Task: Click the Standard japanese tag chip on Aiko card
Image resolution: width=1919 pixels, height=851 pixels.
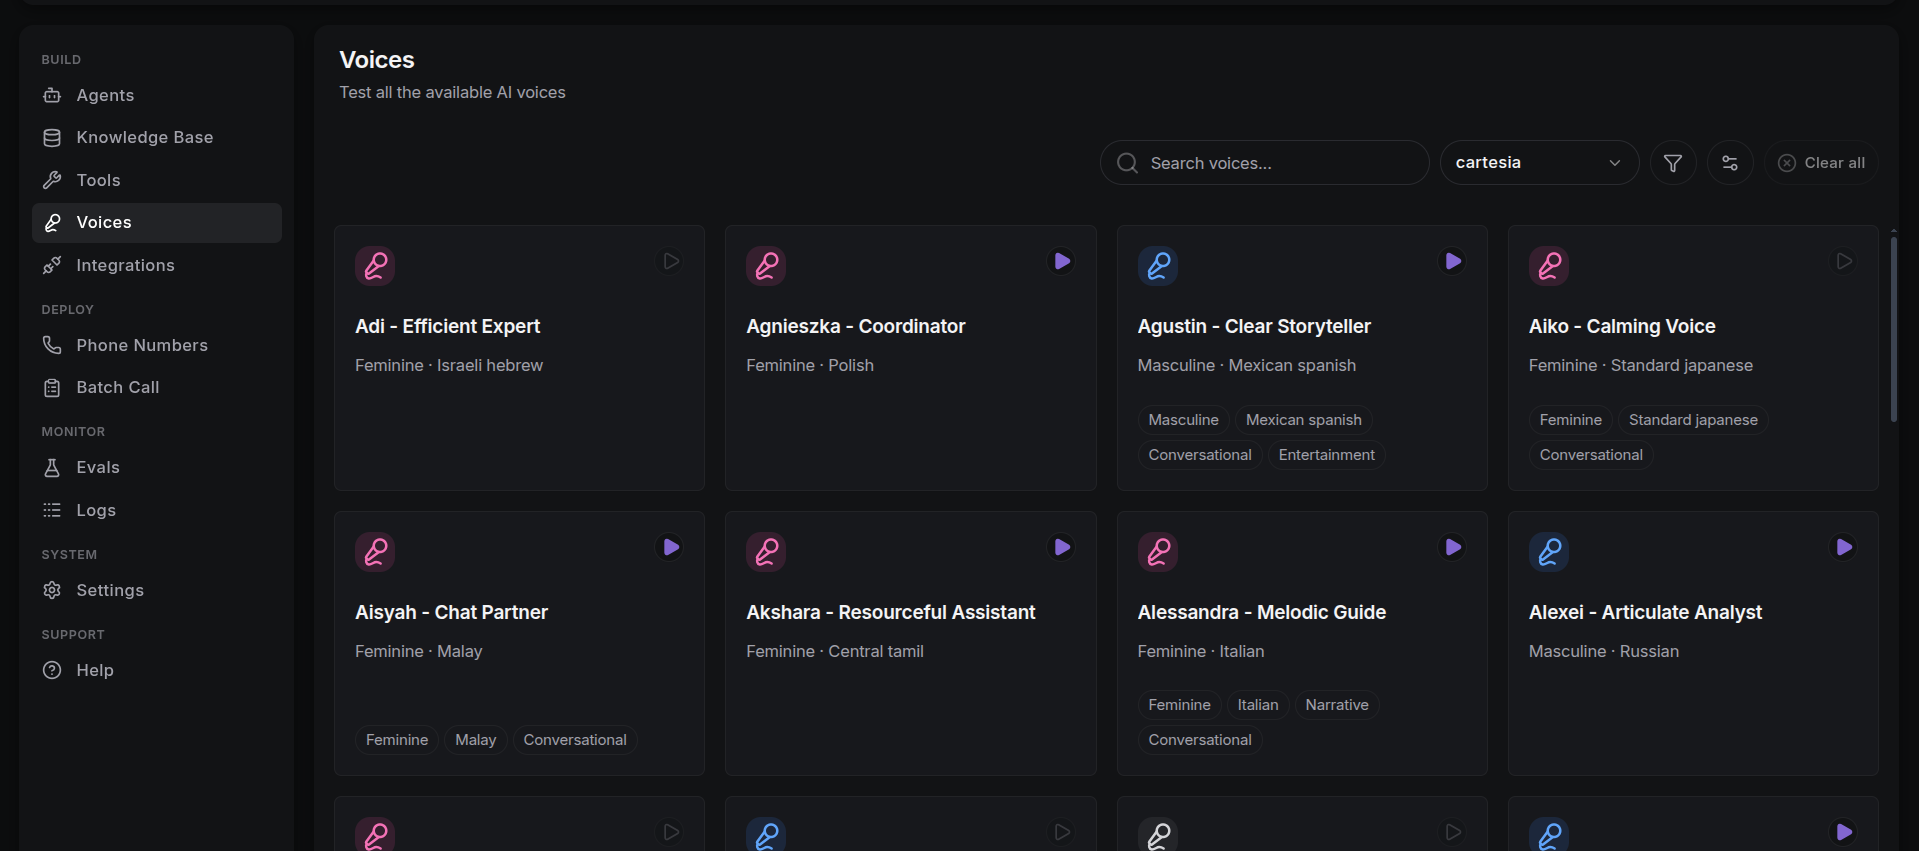Action: (x=1693, y=420)
